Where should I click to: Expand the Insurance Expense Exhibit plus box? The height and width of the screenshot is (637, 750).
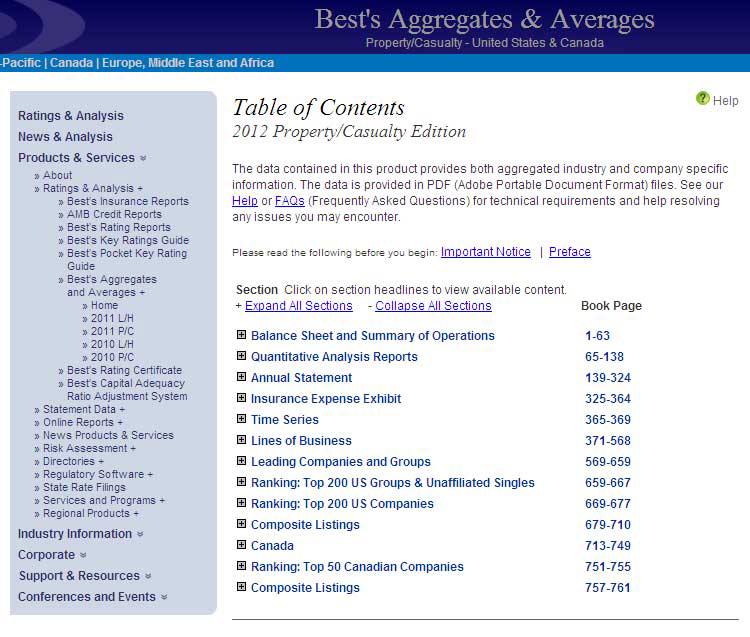pyautogui.click(x=242, y=398)
